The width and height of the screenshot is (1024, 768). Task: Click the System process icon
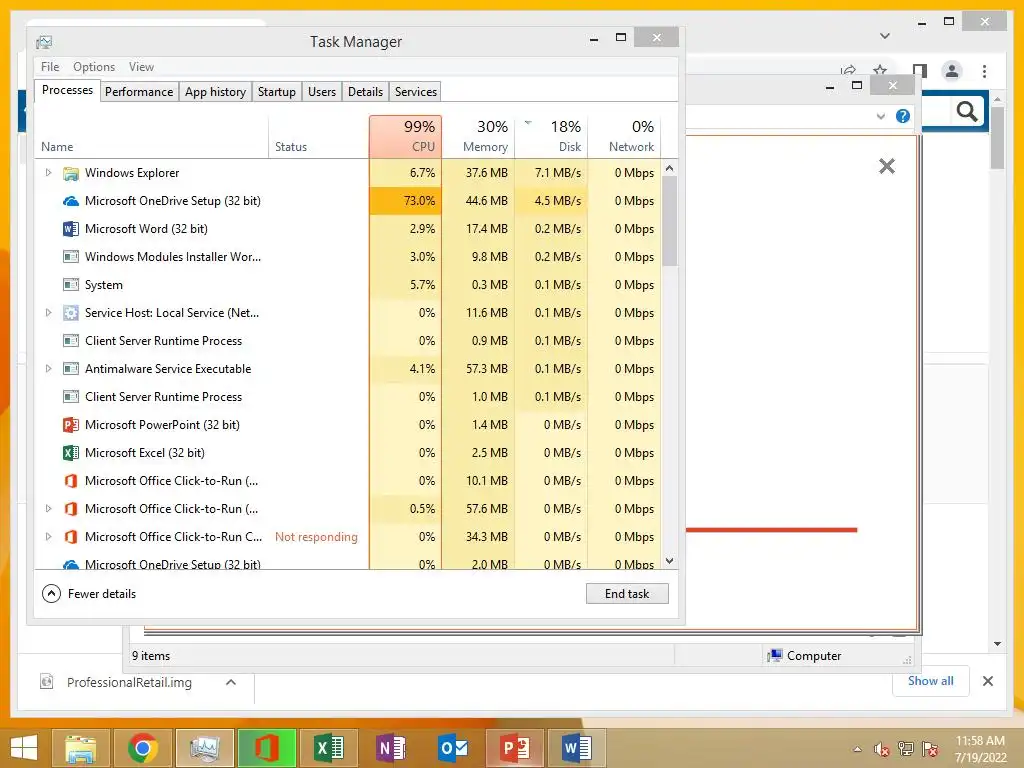tap(71, 285)
